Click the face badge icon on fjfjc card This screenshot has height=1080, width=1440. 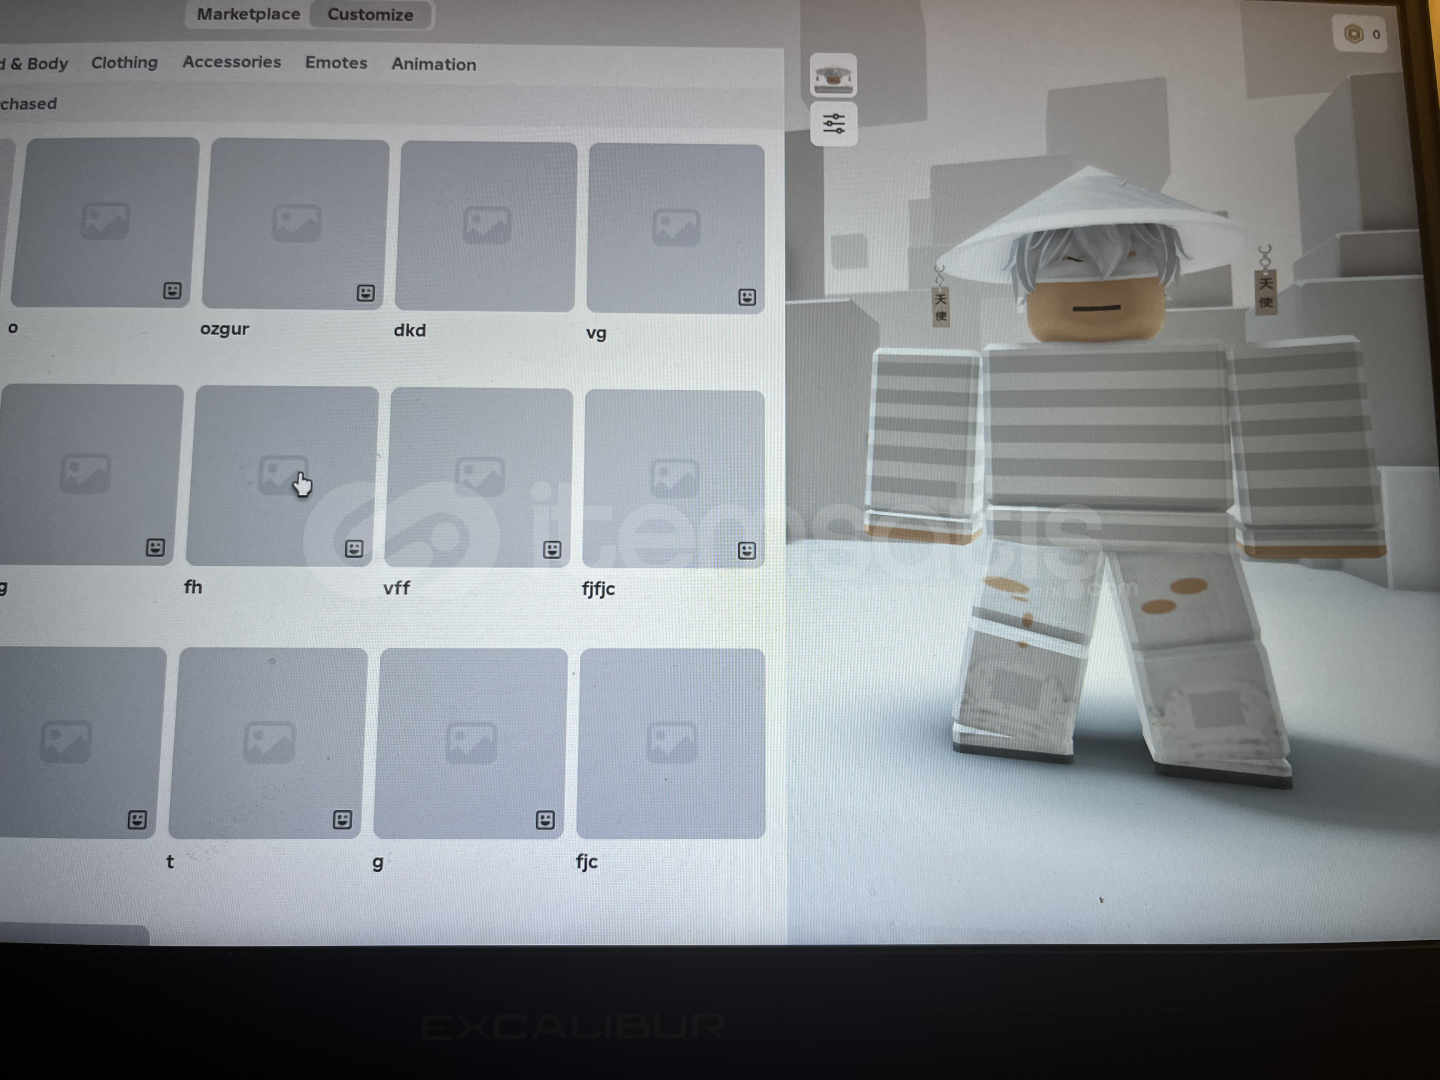pyautogui.click(x=747, y=551)
